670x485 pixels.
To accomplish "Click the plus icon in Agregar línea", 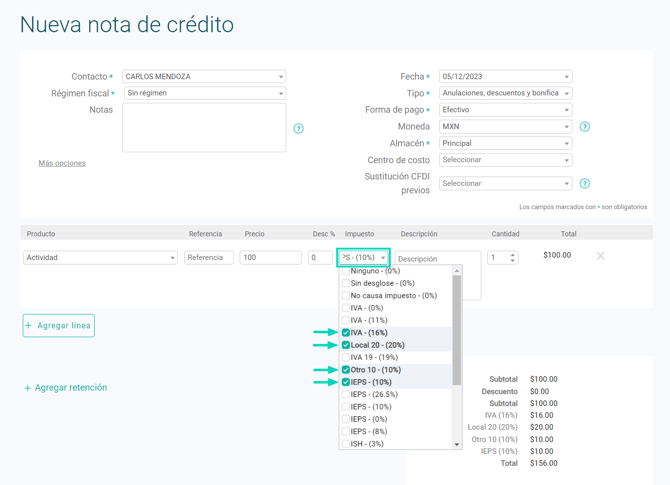I will 30,326.
